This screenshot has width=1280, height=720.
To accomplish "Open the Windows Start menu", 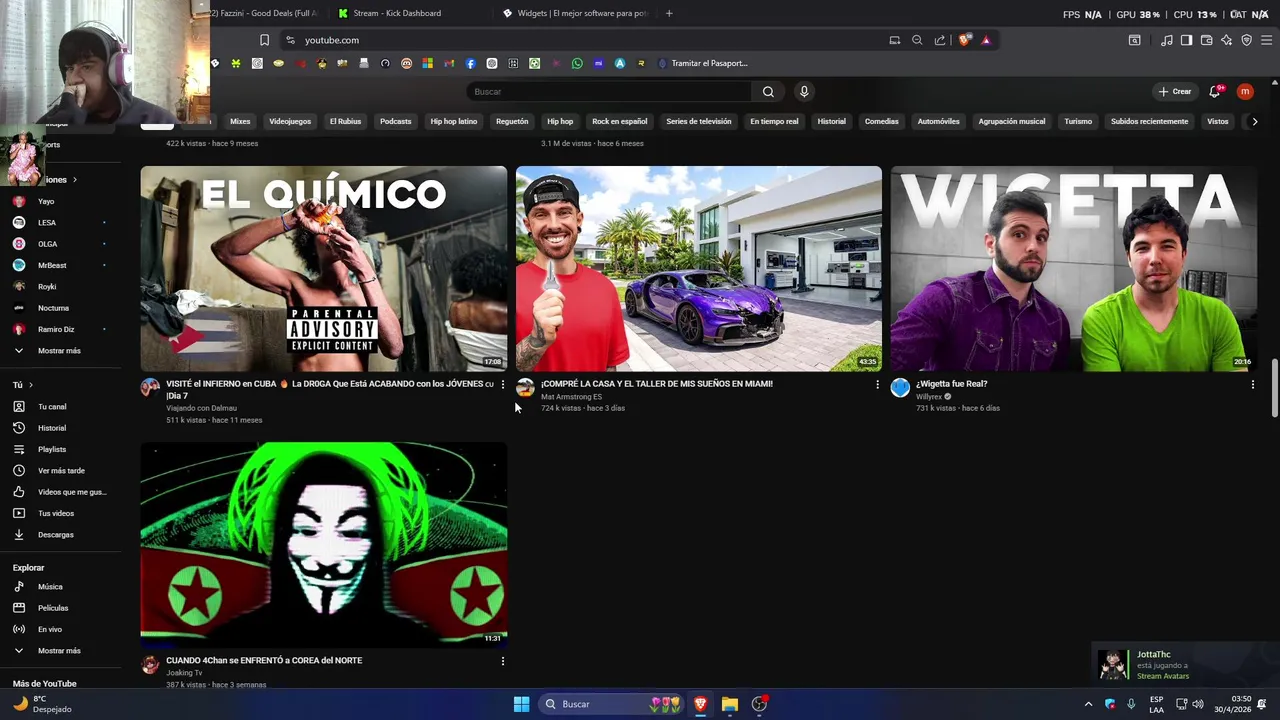I will [x=521, y=704].
